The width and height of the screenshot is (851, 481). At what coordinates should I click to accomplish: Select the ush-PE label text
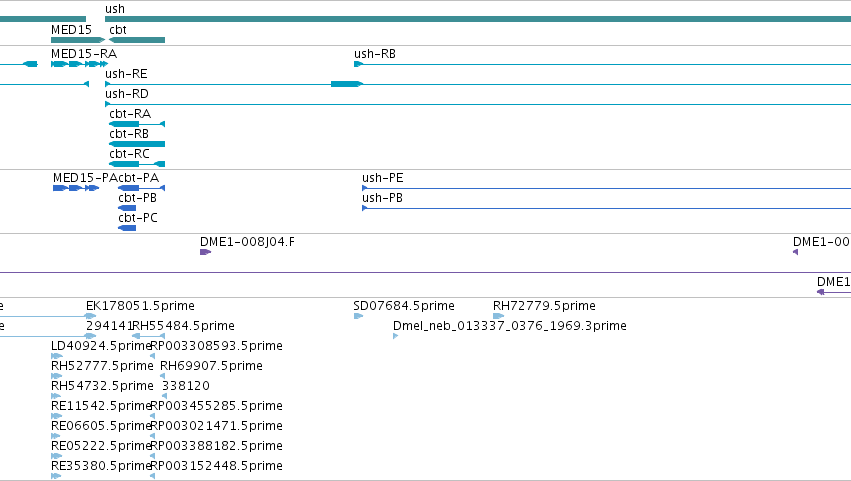point(383,178)
